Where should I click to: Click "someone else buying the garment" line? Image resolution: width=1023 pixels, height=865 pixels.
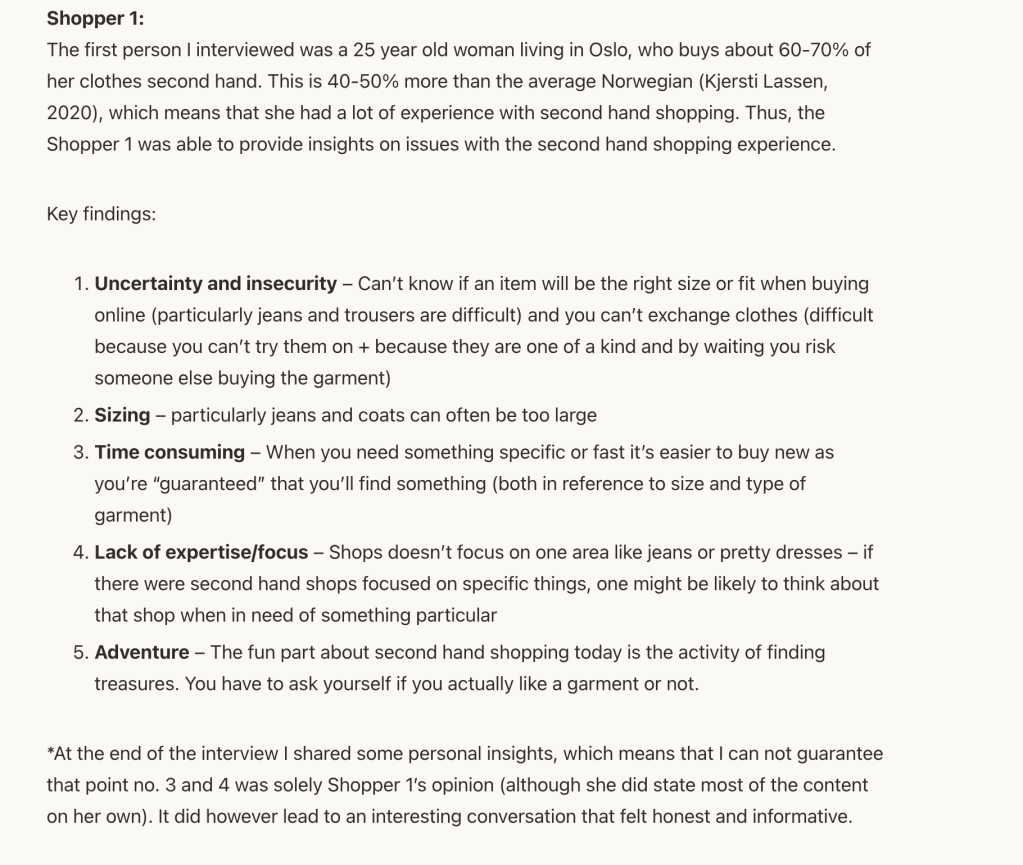tap(241, 378)
